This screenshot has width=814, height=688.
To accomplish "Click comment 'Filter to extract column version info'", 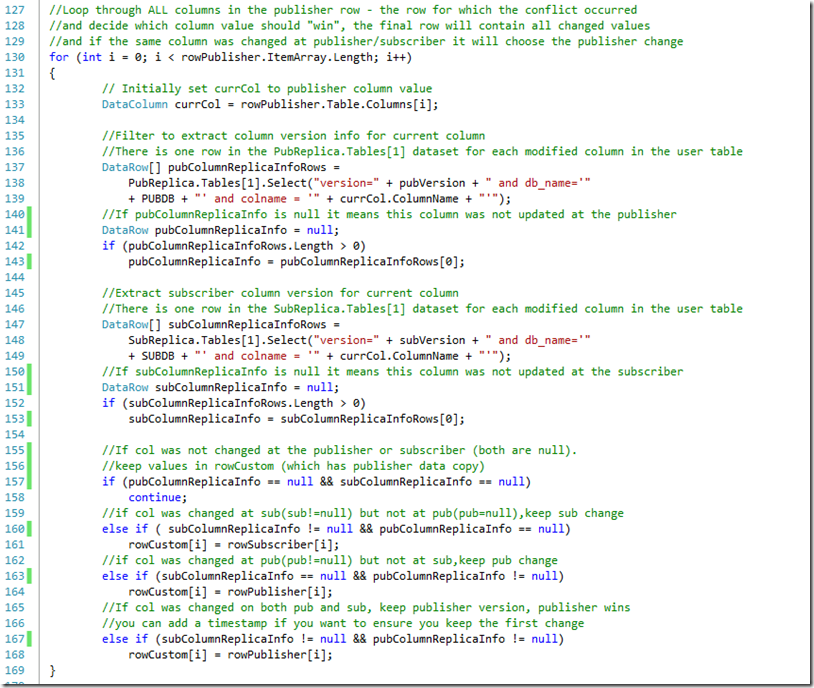I will click(293, 136).
